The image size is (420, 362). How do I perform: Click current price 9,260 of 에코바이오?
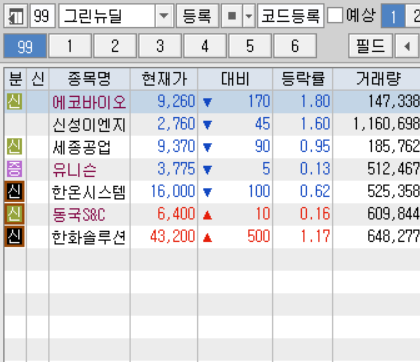click(176, 101)
